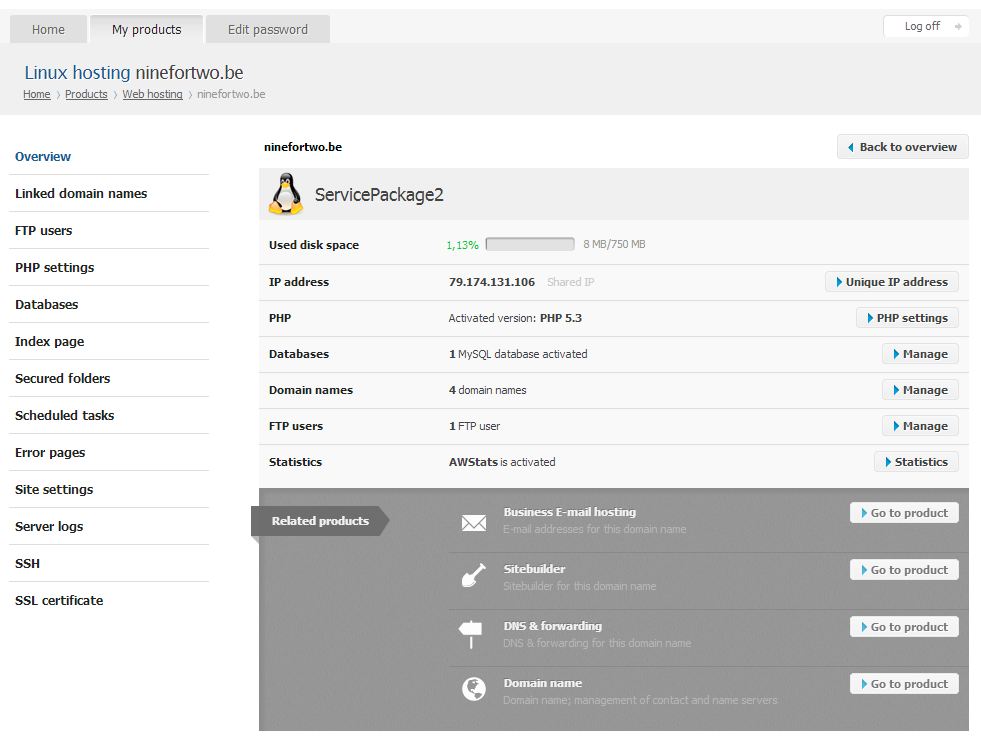Open the AWStats Statistics button
This screenshot has height=745, width=981.
pyautogui.click(x=916, y=462)
